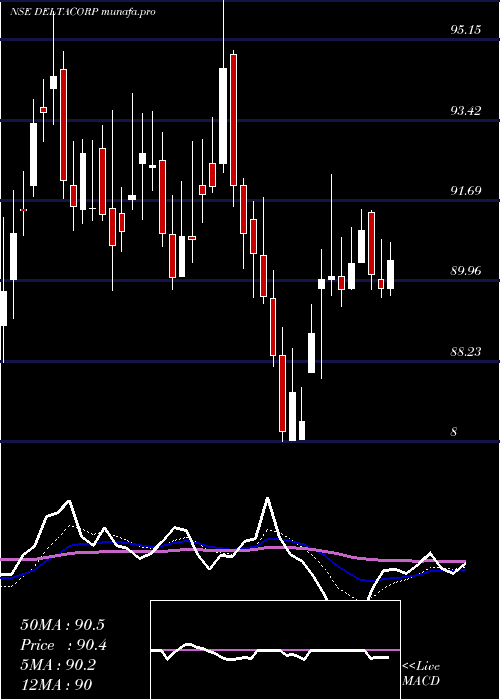
Task: Click the 88.23 price axis label
Action: pos(466,351)
